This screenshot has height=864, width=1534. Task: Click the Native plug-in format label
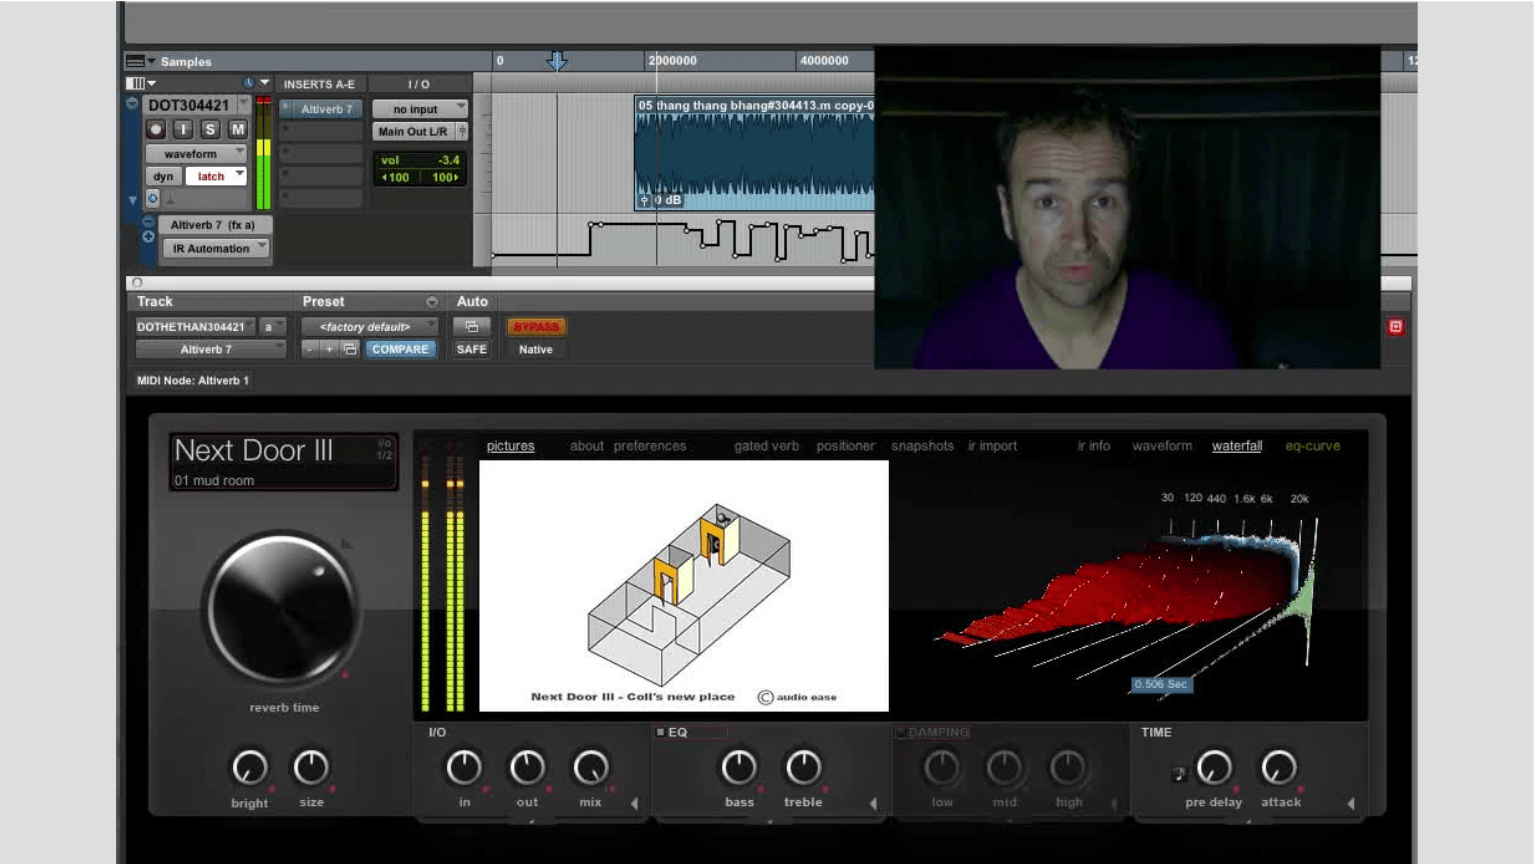click(535, 349)
